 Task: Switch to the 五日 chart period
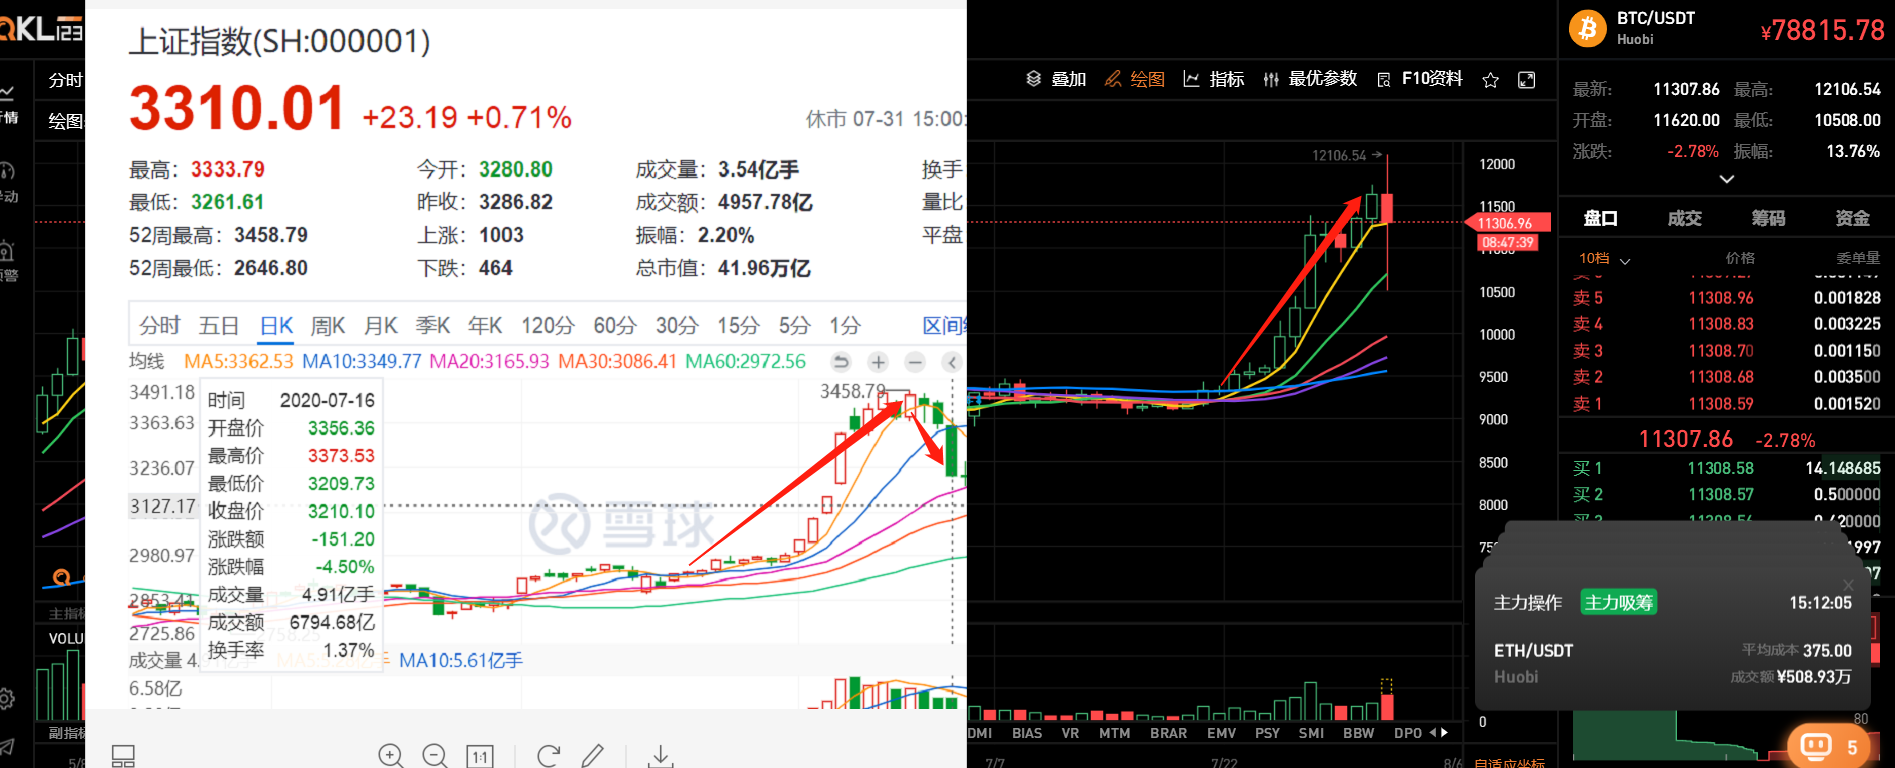tap(219, 326)
